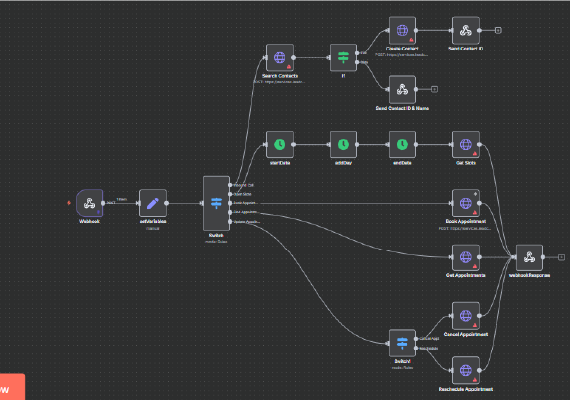The image size is (570, 400).
Task: Click the warning triangle on Book Appointment
Action: point(475,212)
